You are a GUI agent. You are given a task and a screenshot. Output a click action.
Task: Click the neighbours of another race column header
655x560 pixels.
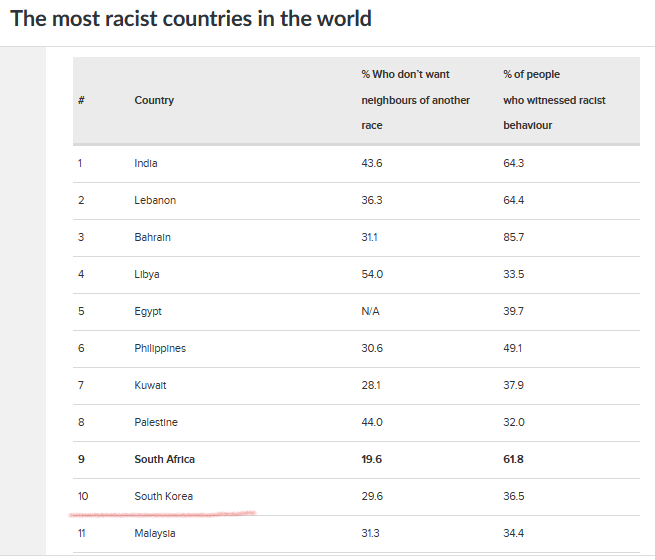415,100
